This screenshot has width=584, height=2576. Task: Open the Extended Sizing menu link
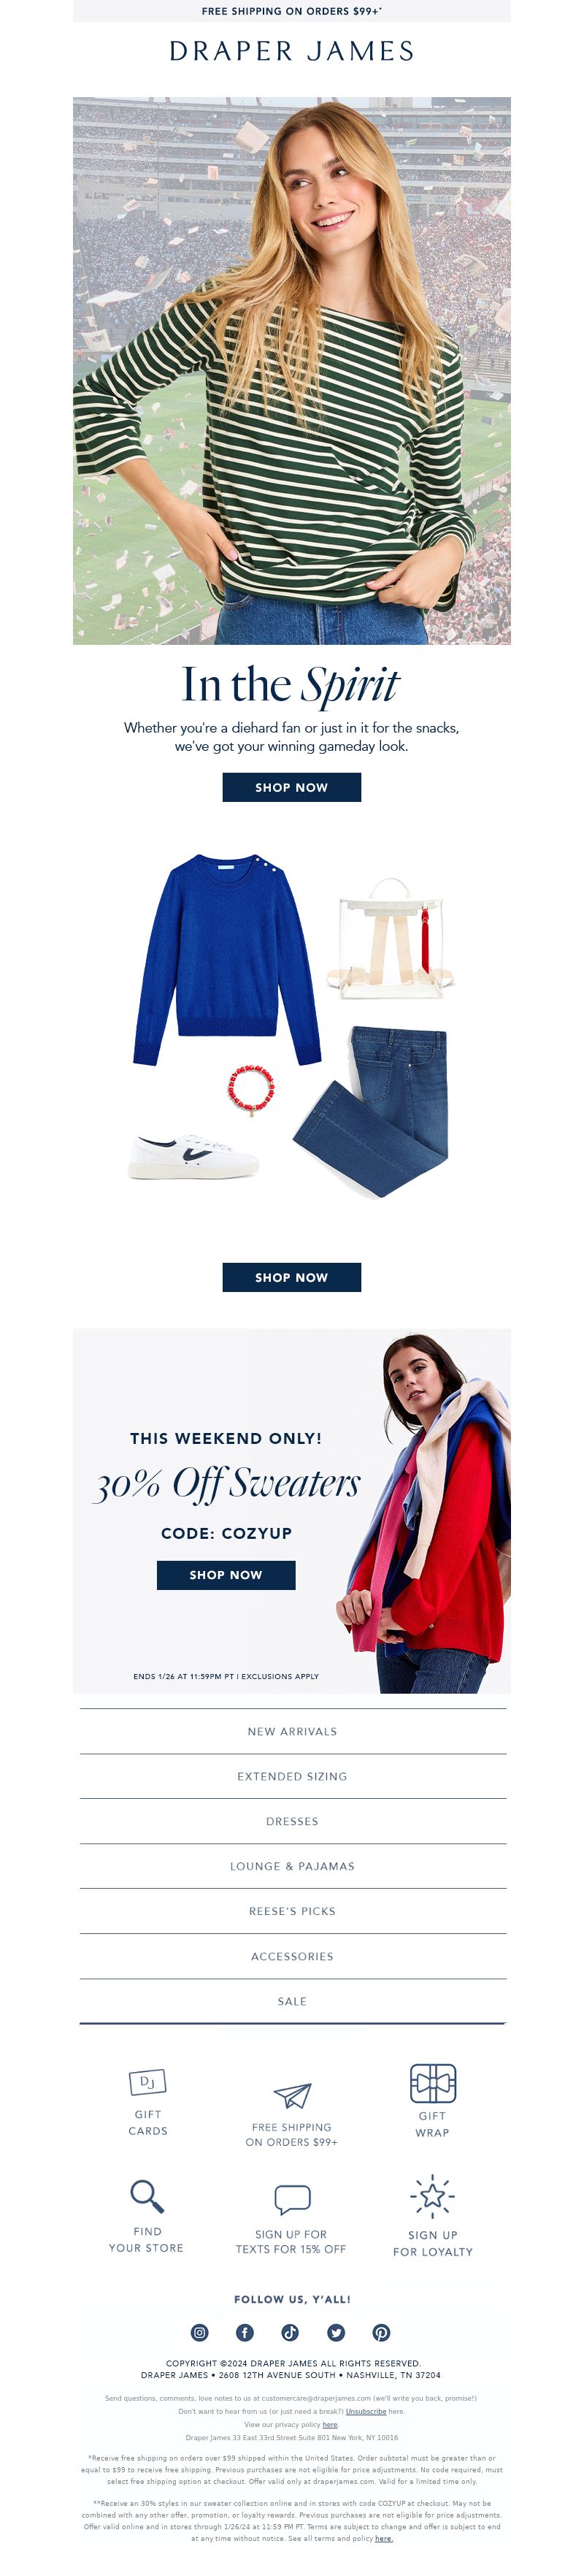(292, 1776)
